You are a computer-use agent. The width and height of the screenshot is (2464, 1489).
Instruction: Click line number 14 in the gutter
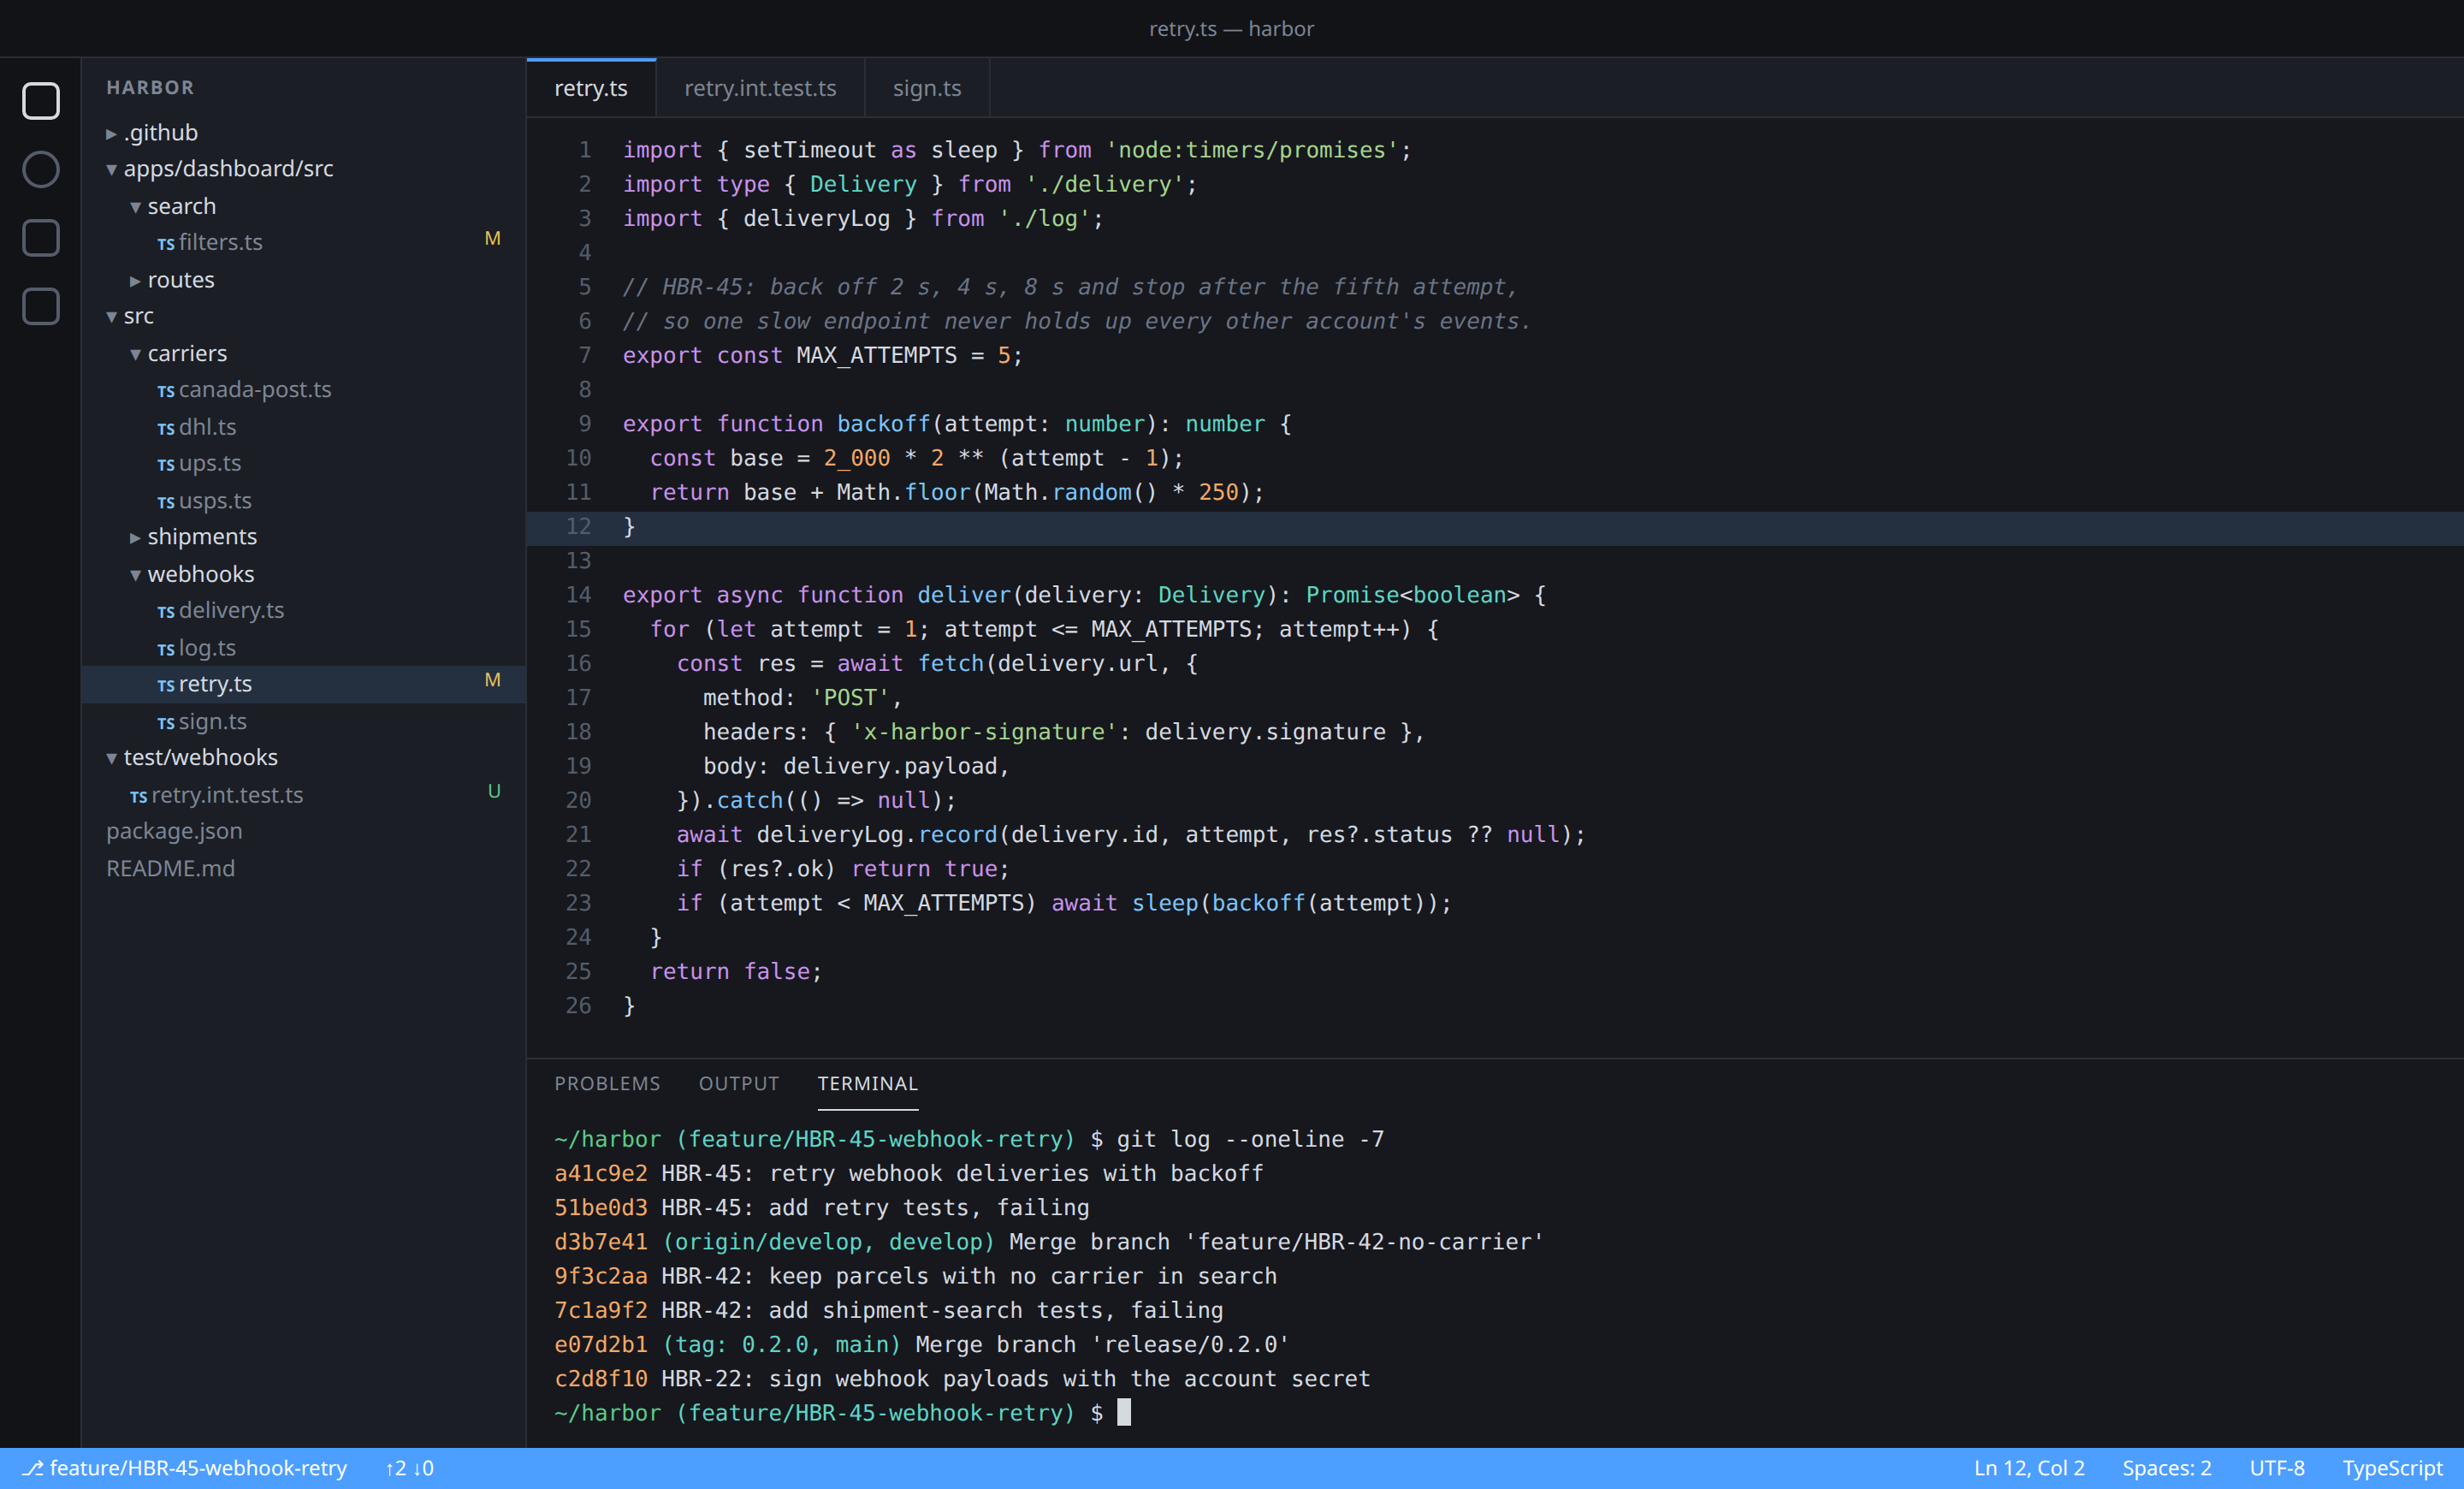578,594
